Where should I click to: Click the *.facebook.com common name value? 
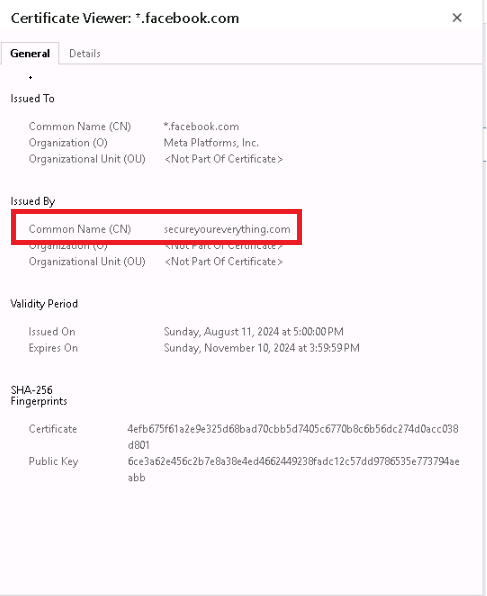[201, 127]
